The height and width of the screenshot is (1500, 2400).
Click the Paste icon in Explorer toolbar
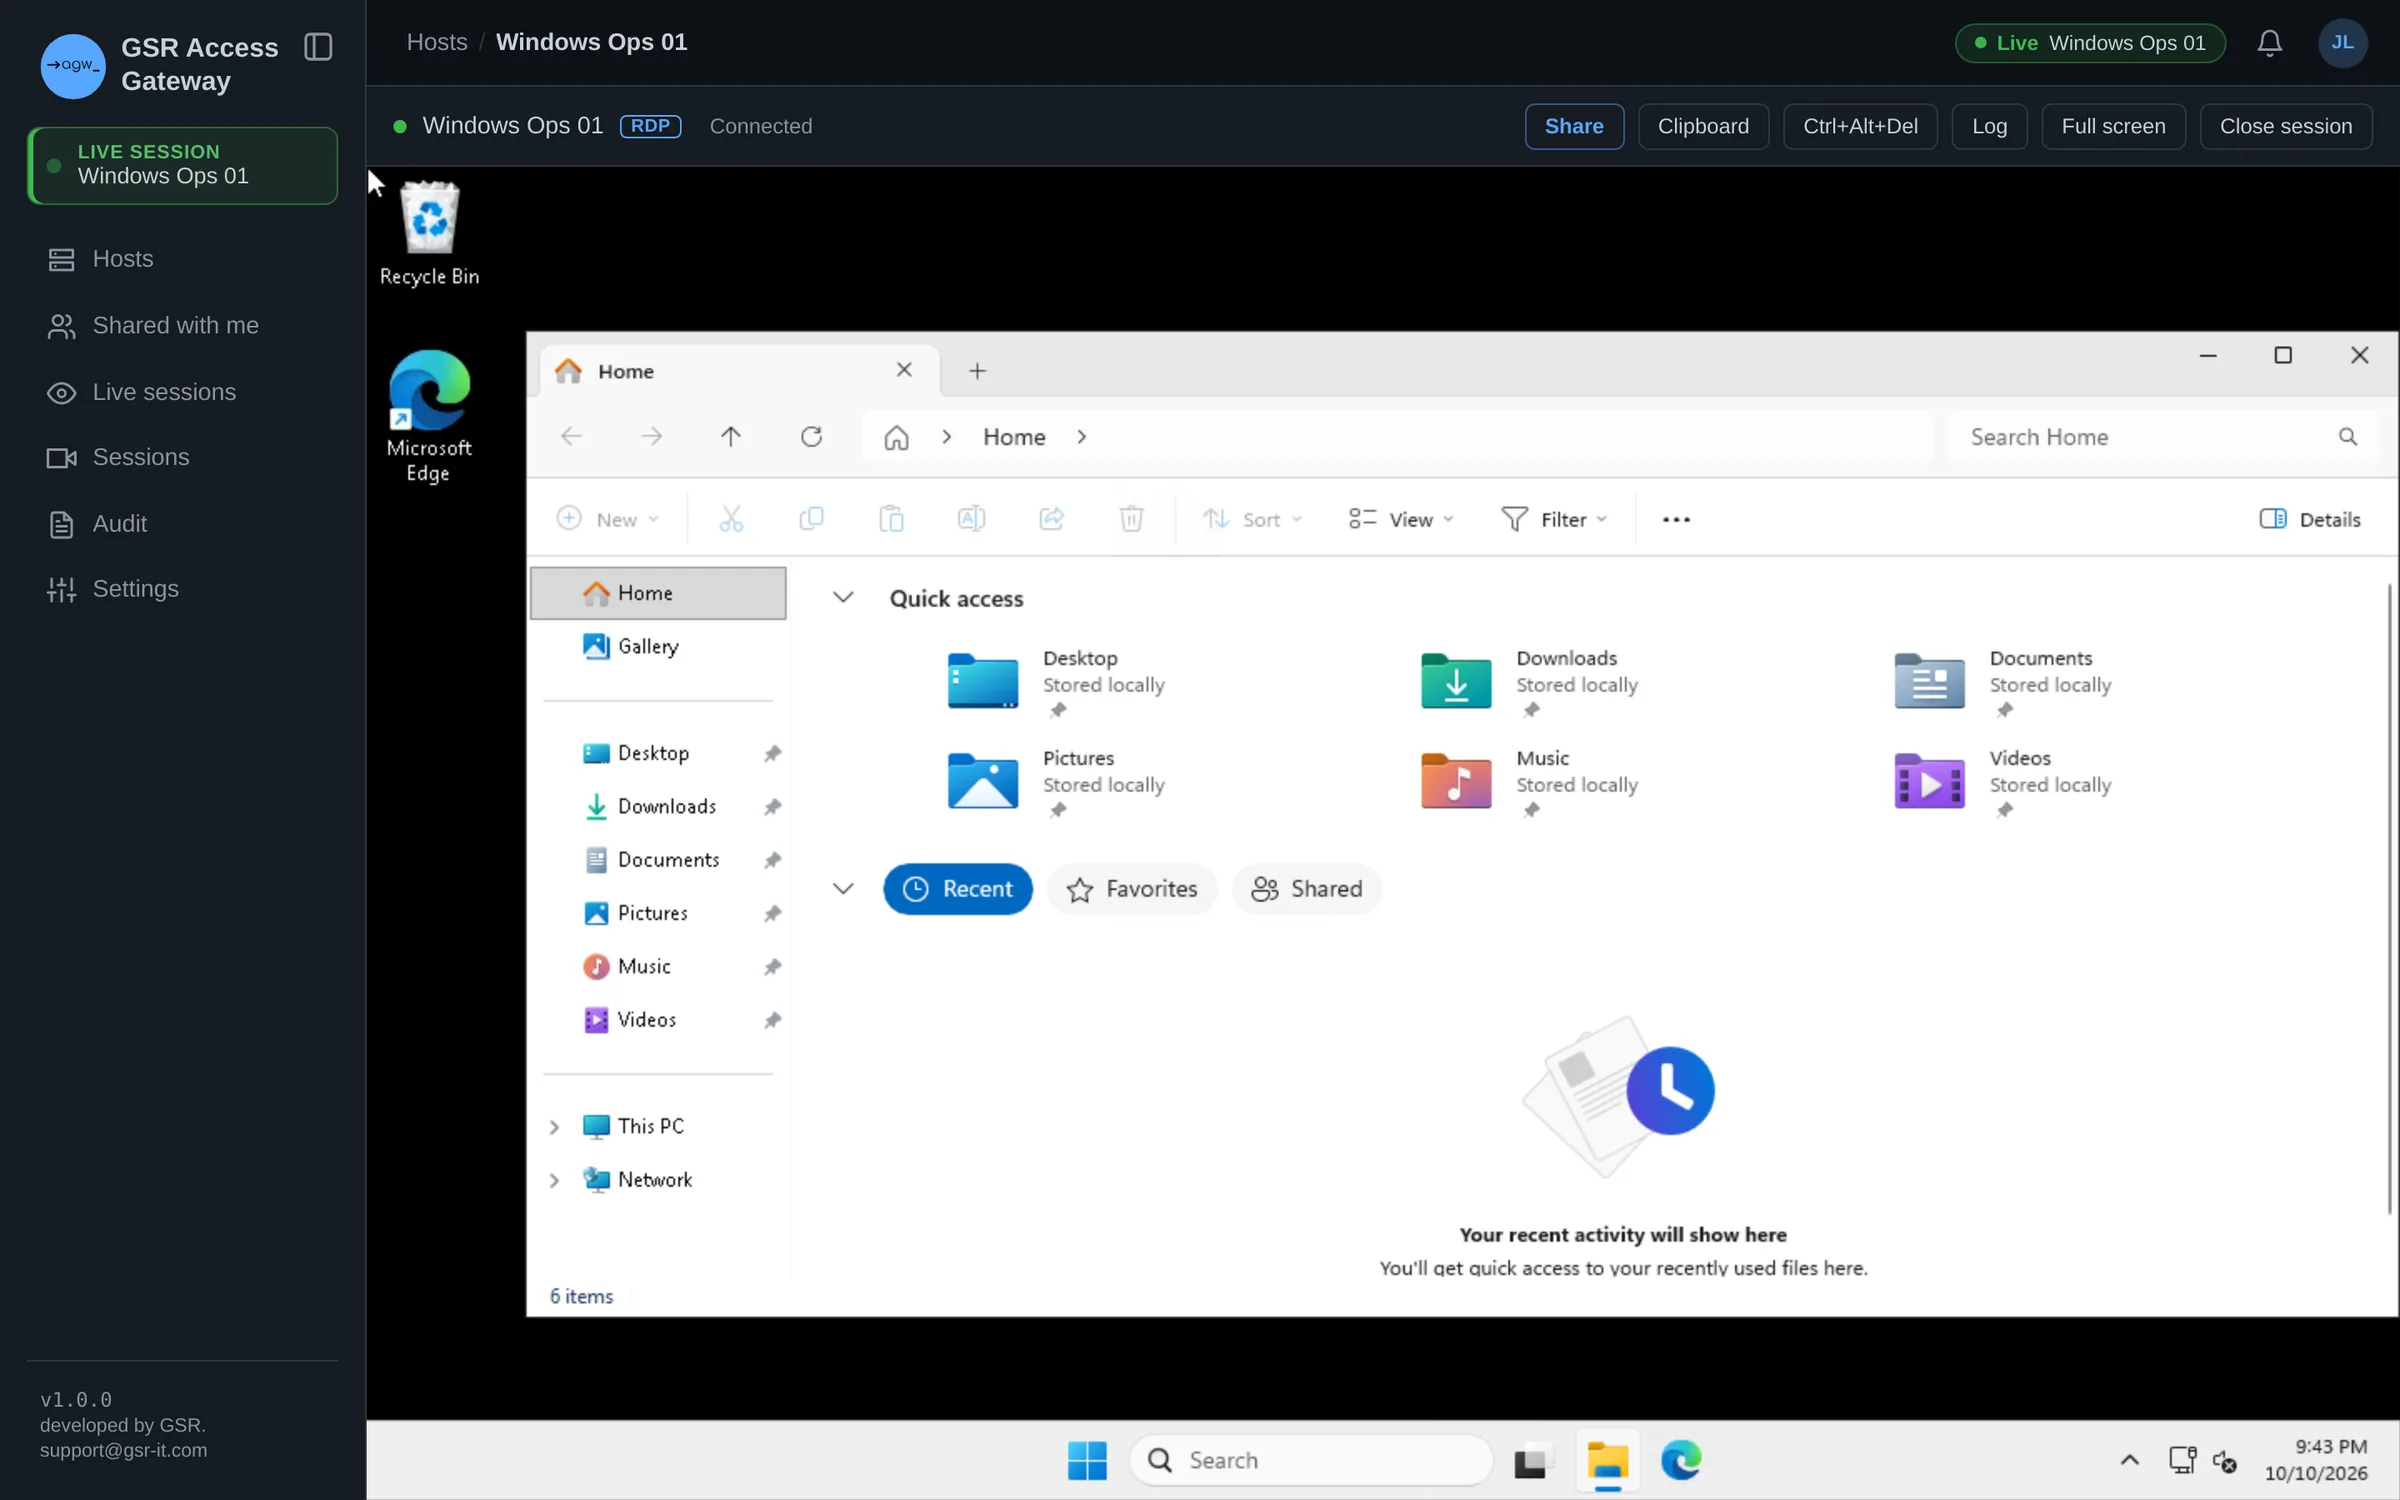(891, 519)
